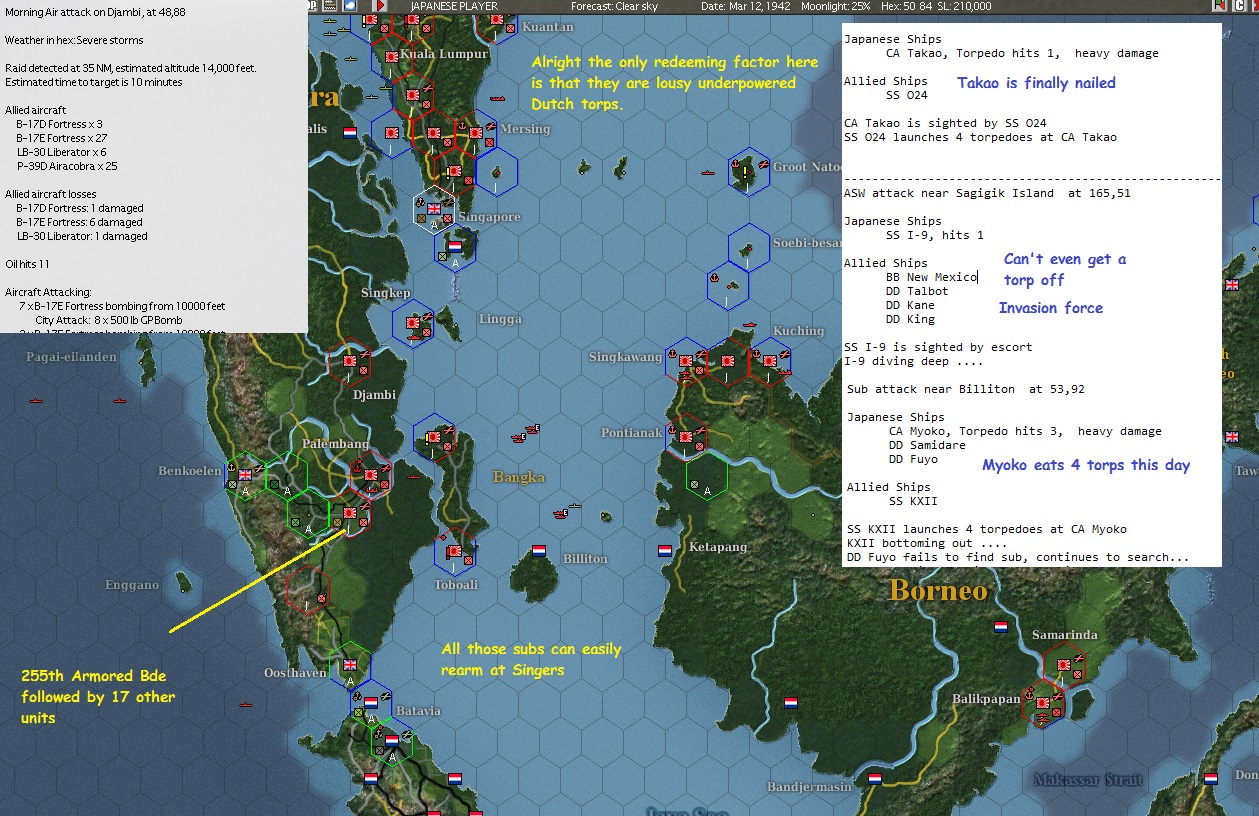Click the Forecast: Clear sky status text
The width and height of the screenshot is (1259, 816).
[x=614, y=6]
